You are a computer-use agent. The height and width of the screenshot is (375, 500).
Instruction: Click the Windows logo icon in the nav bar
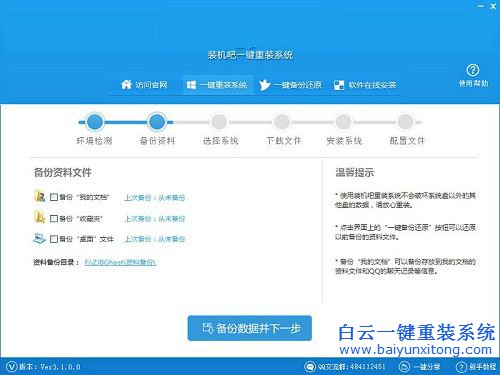tap(191, 85)
